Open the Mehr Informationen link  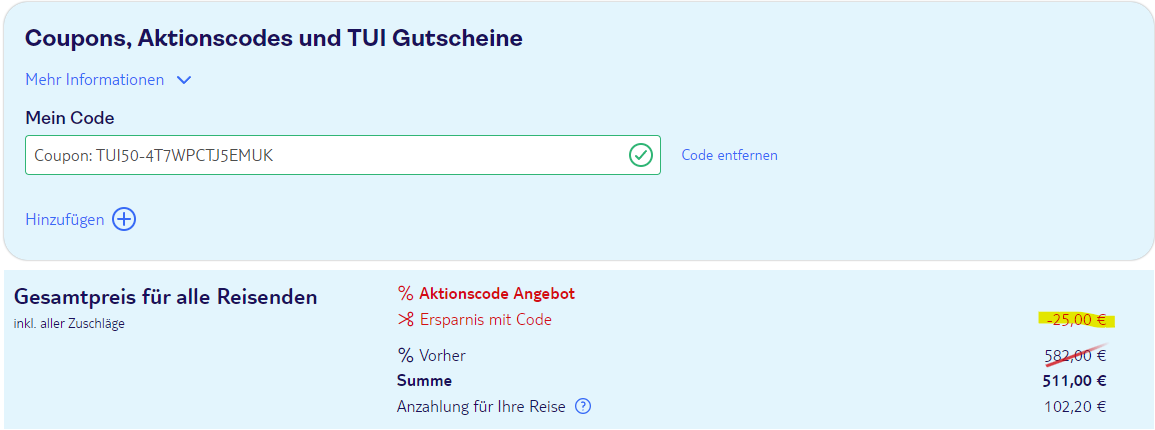coord(95,80)
